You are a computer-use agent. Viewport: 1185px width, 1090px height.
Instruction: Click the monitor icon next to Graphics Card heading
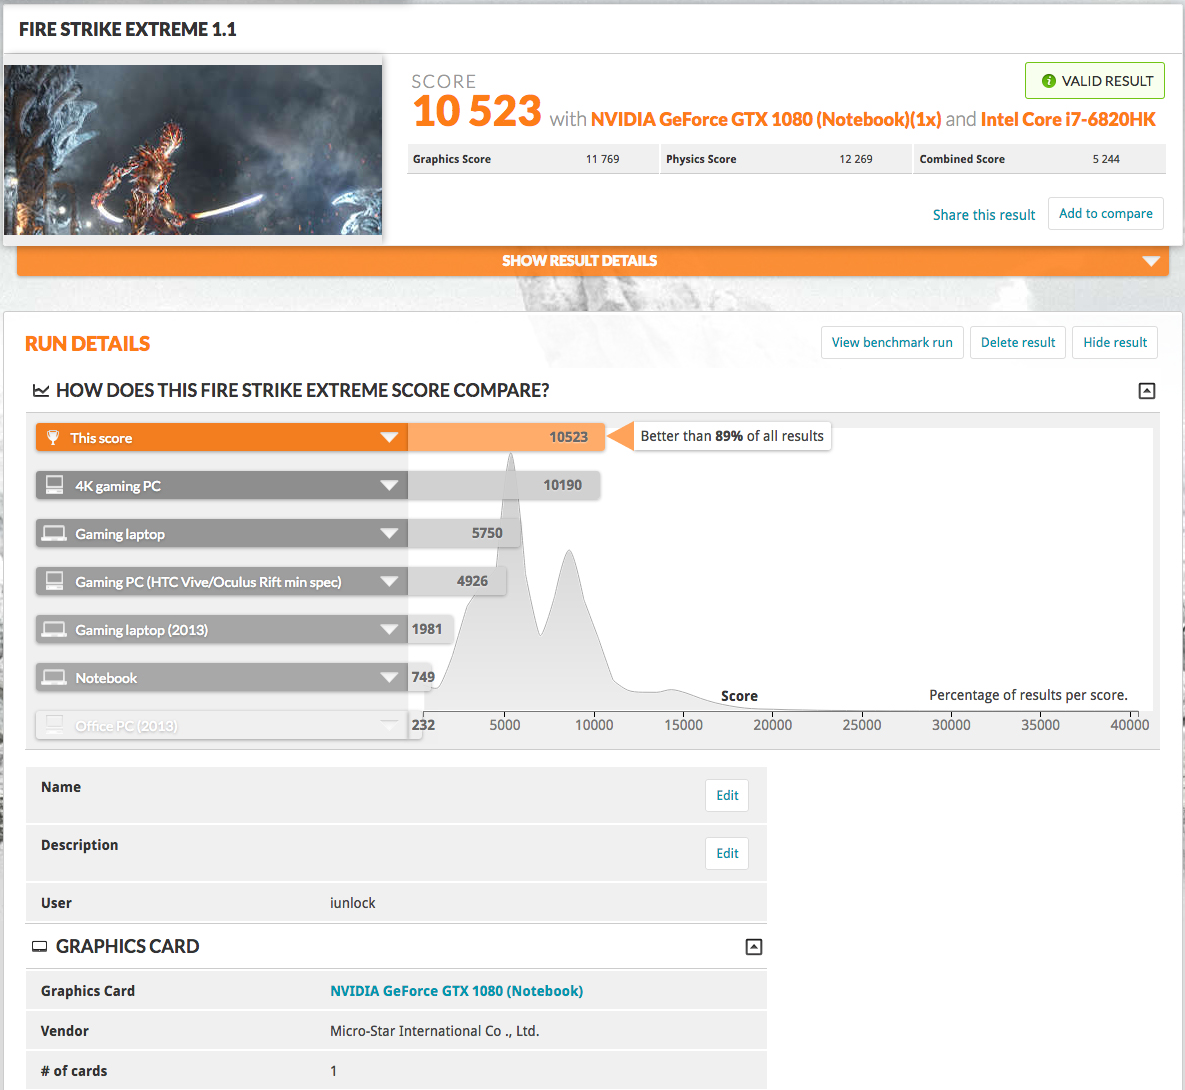click(x=39, y=946)
